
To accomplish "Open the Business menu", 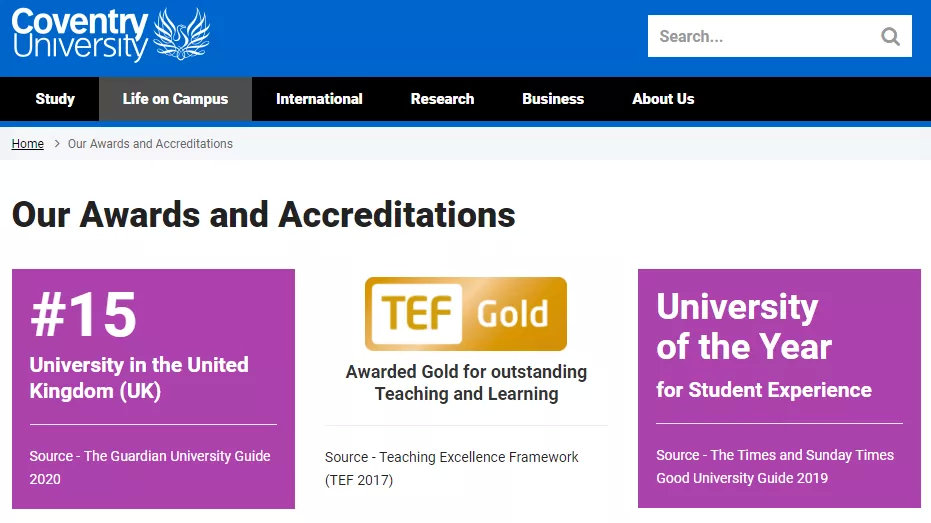I will [x=553, y=99].
